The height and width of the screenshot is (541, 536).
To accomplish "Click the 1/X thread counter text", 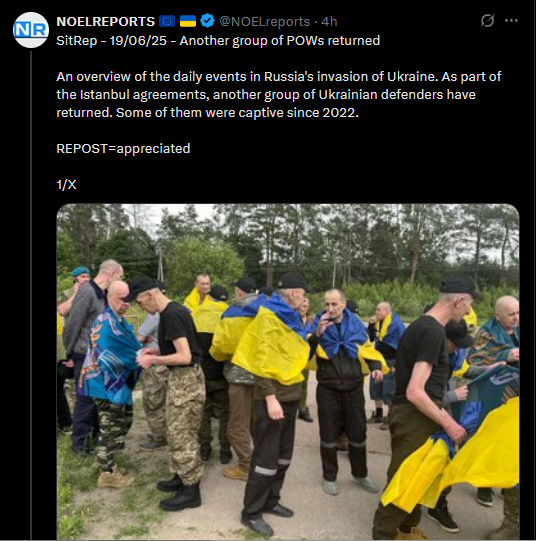I will [x=66, y=185].
